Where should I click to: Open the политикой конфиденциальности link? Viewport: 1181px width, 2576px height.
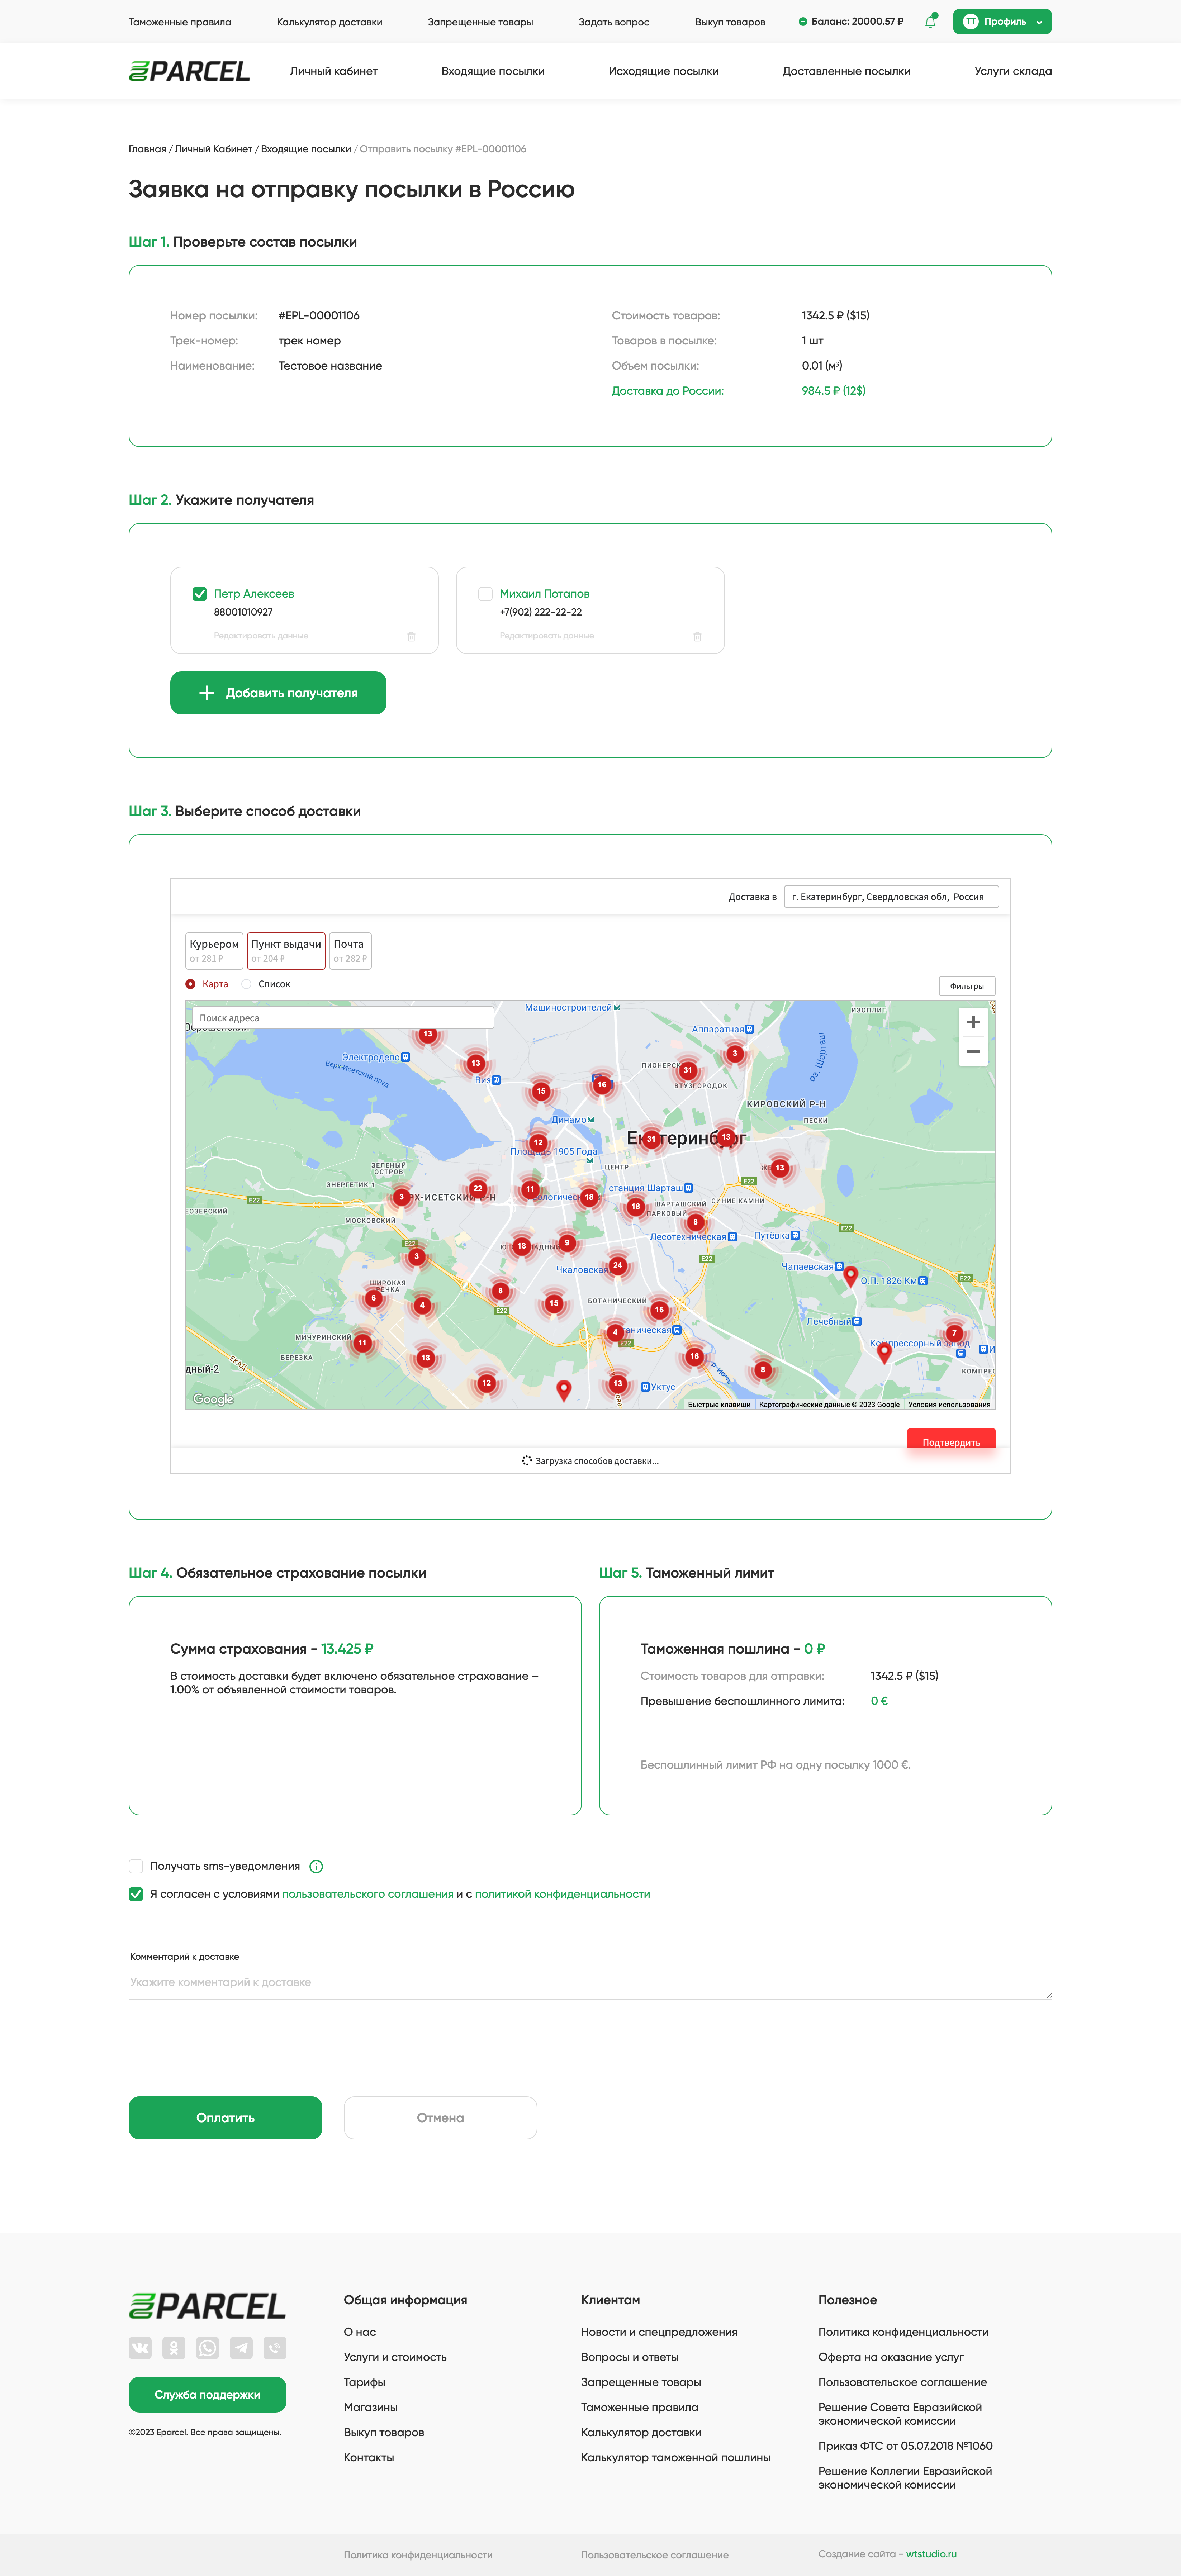[562, 1894]
